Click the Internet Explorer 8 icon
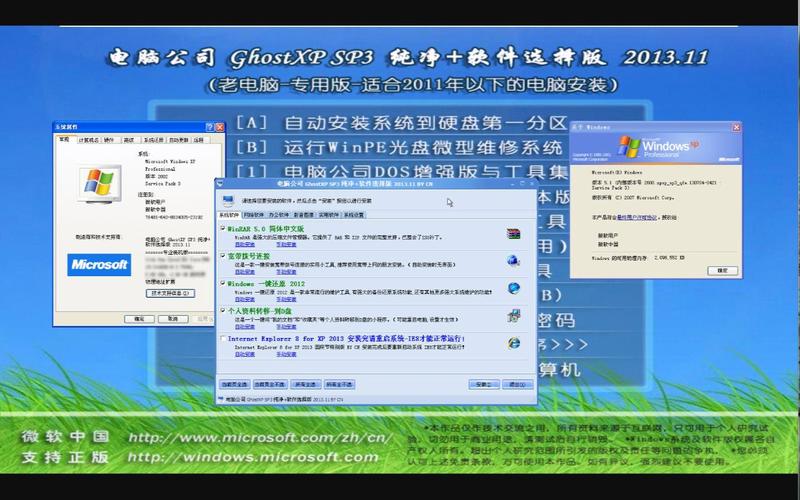The width and height of the screenshot is (800, 500). pos(514,343)
